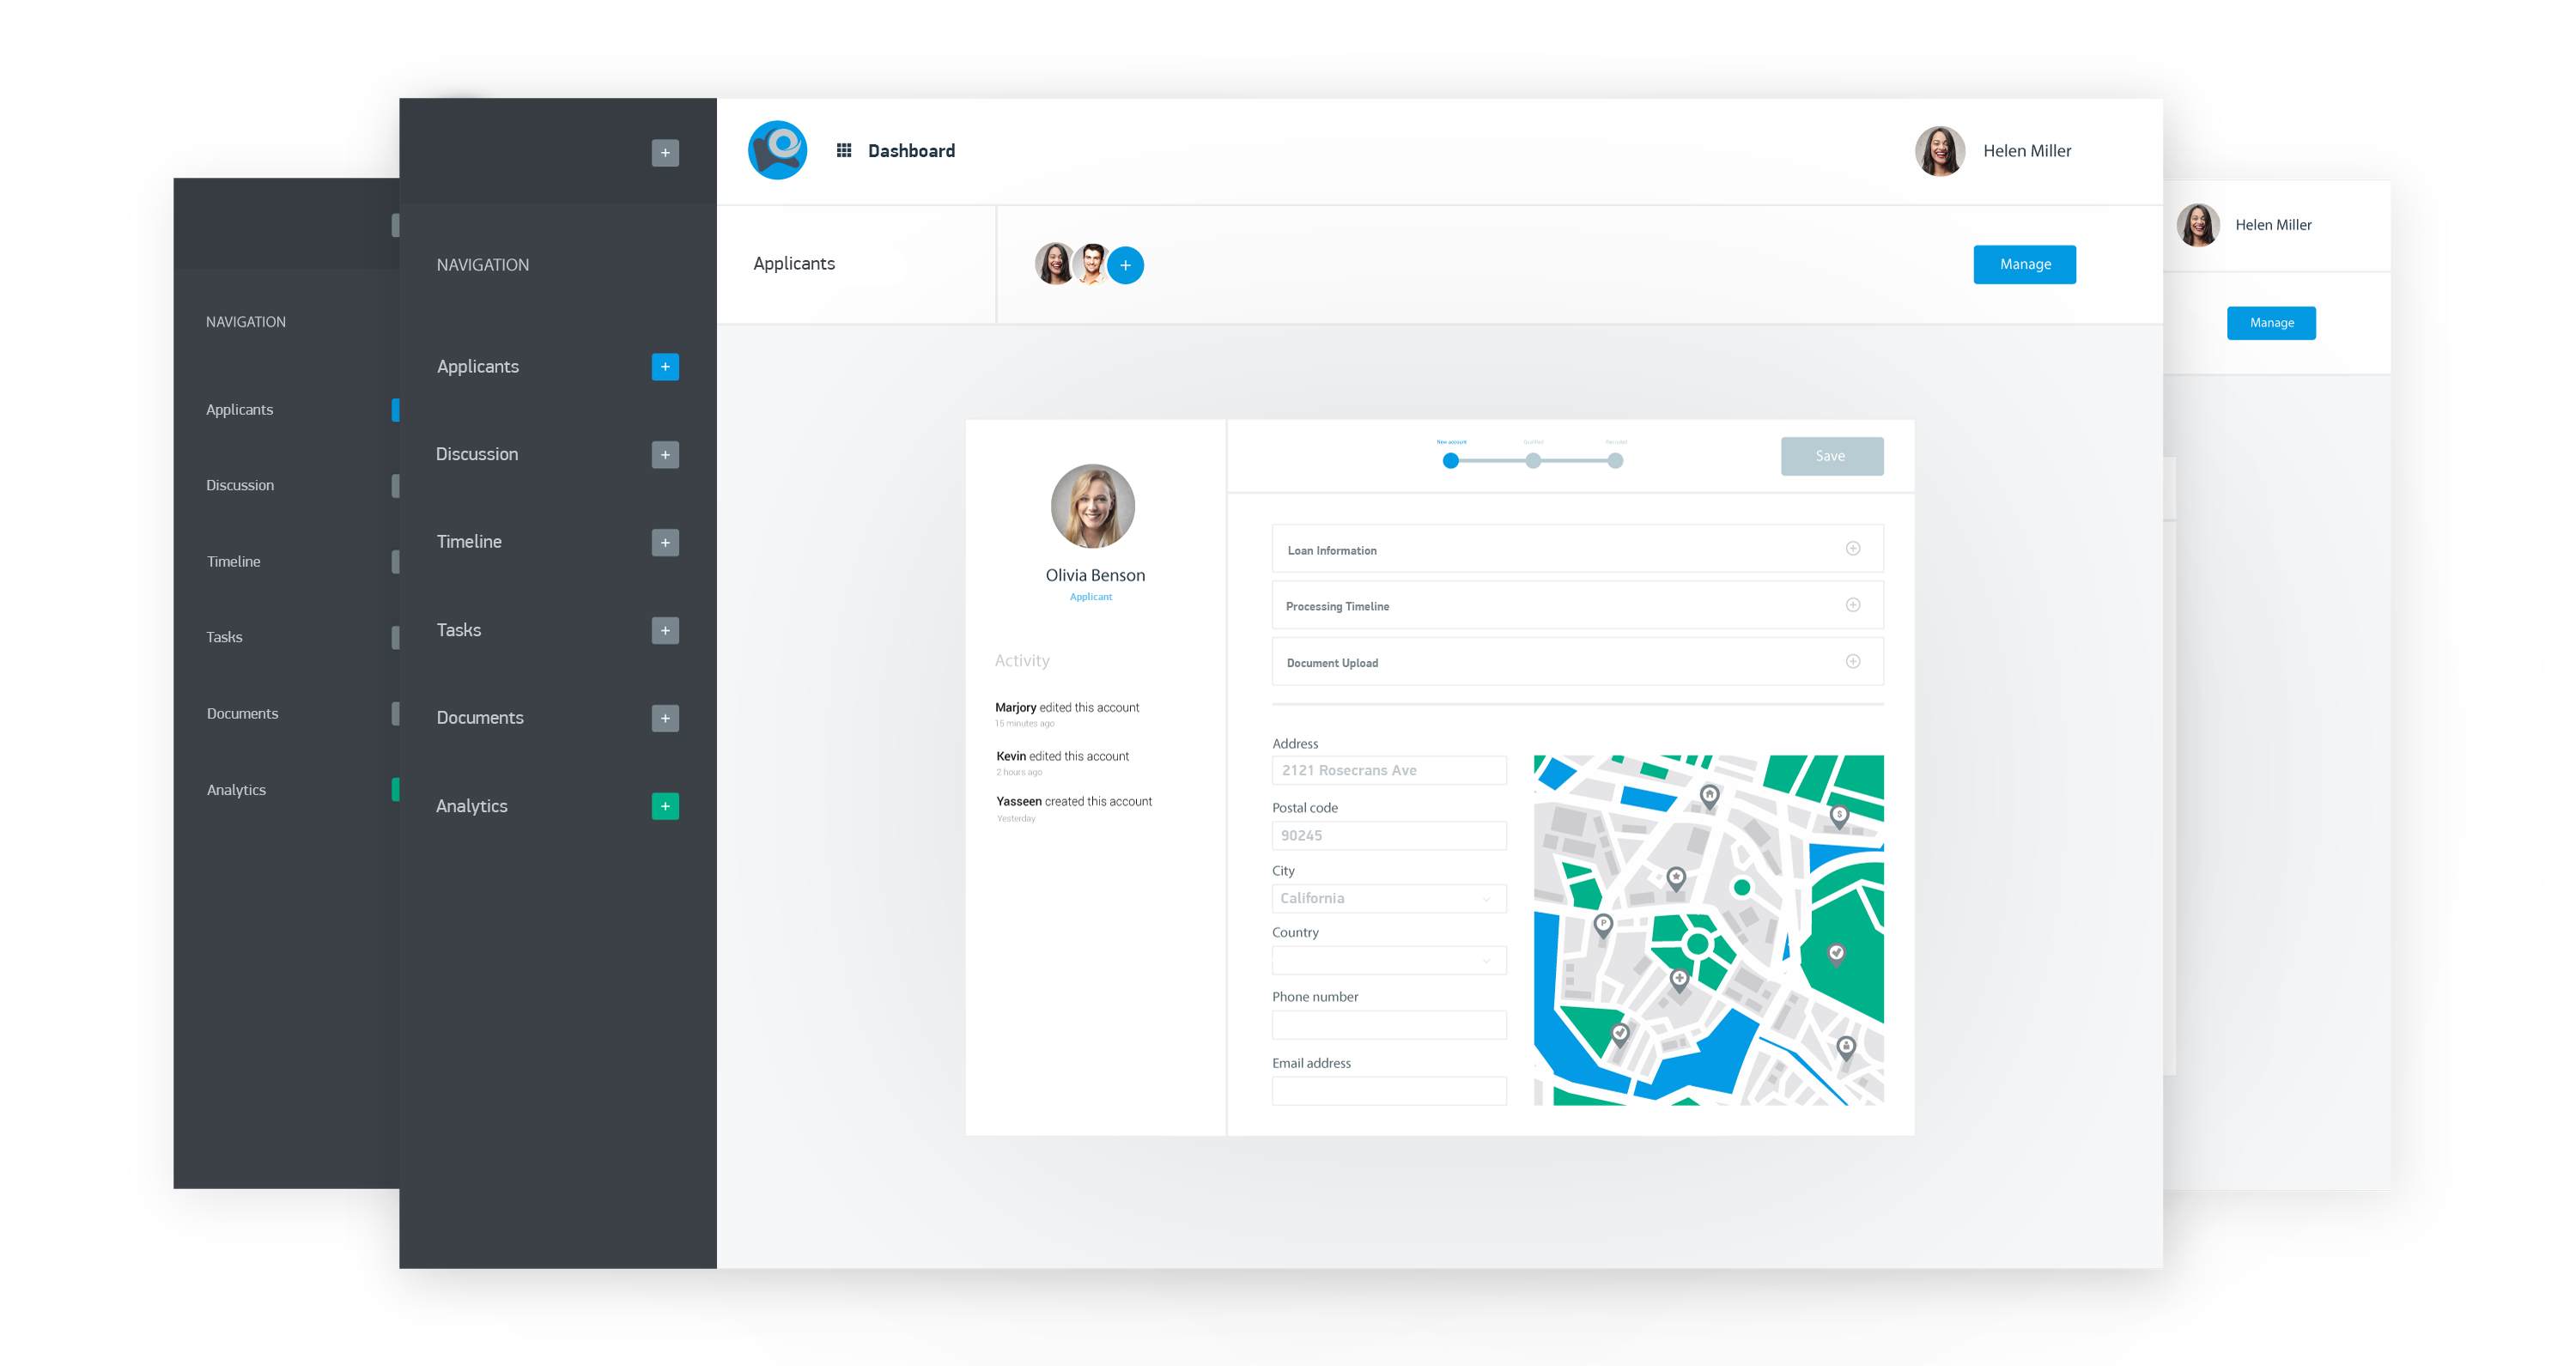Open the City dropdown showing California
The image size is (2576, 1366).
(1389, 898)
